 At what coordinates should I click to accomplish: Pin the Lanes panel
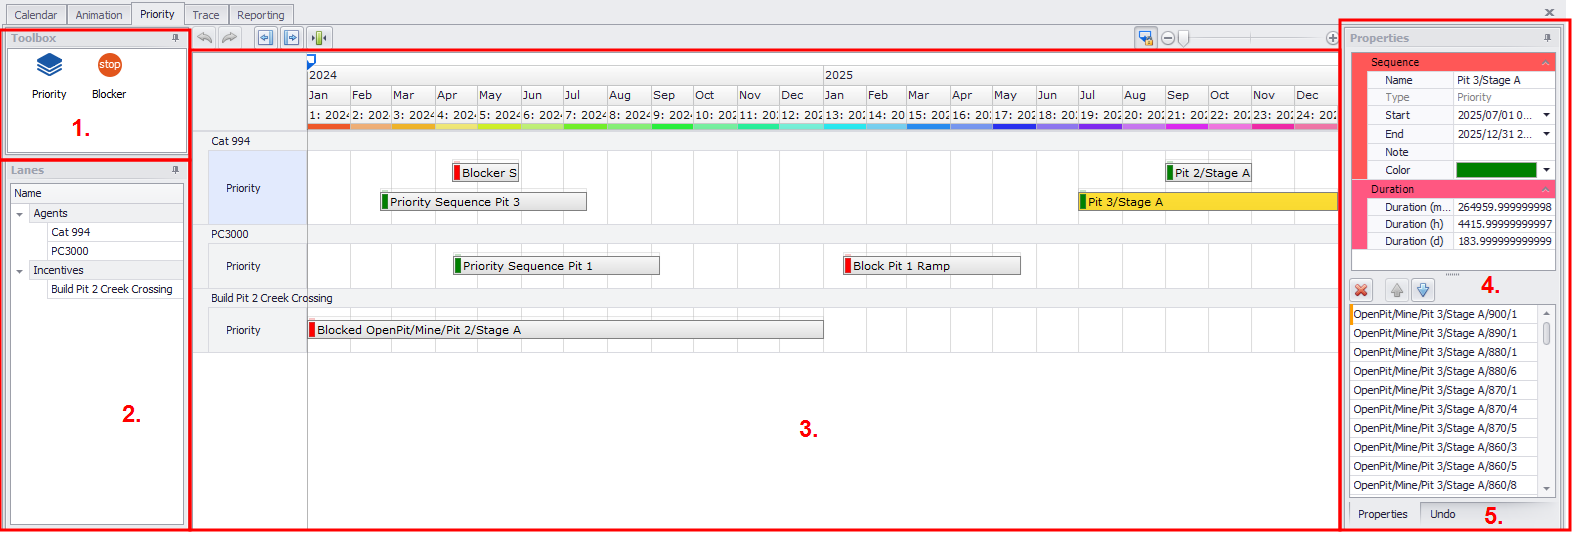click(x=176, y=170)
